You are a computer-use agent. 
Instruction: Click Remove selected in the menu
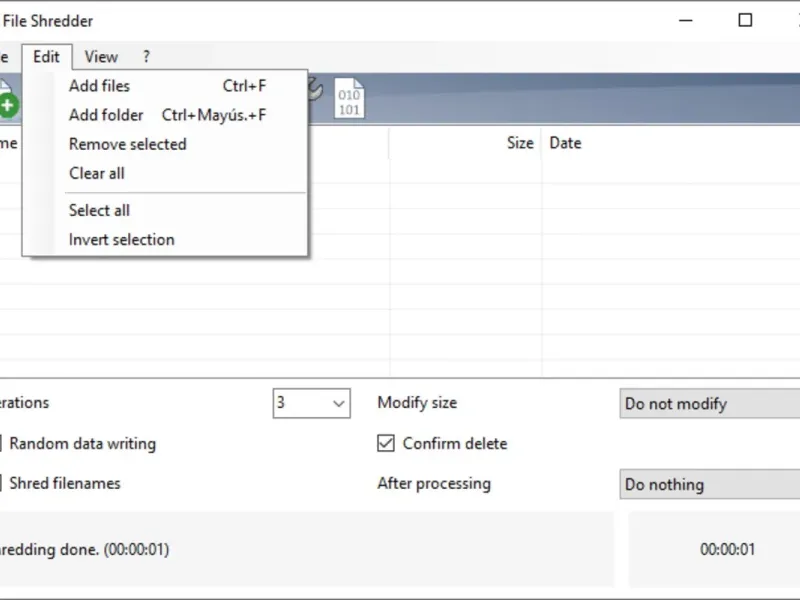[x=127, y=144]
